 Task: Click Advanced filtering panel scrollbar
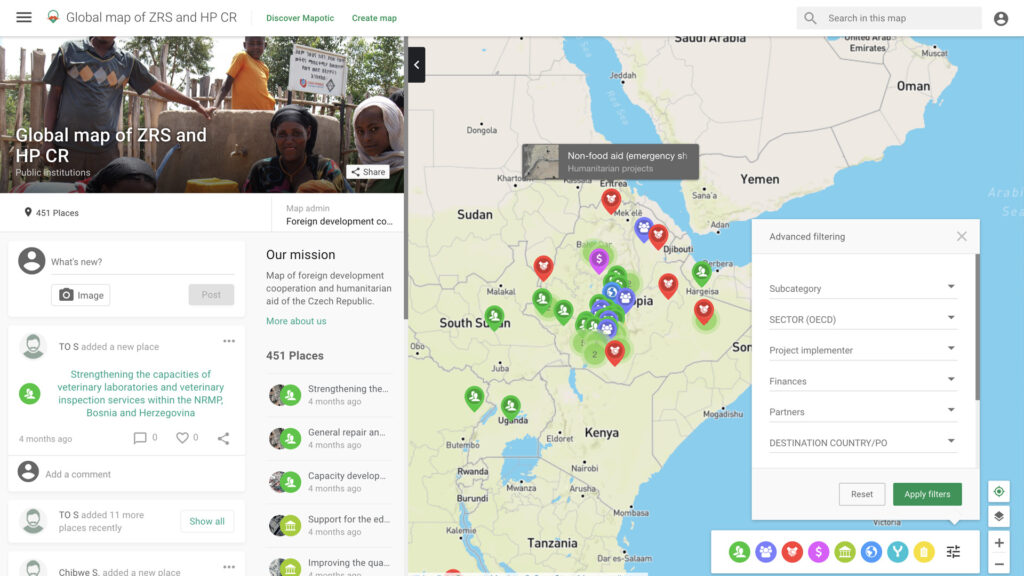tap(977, 327)
